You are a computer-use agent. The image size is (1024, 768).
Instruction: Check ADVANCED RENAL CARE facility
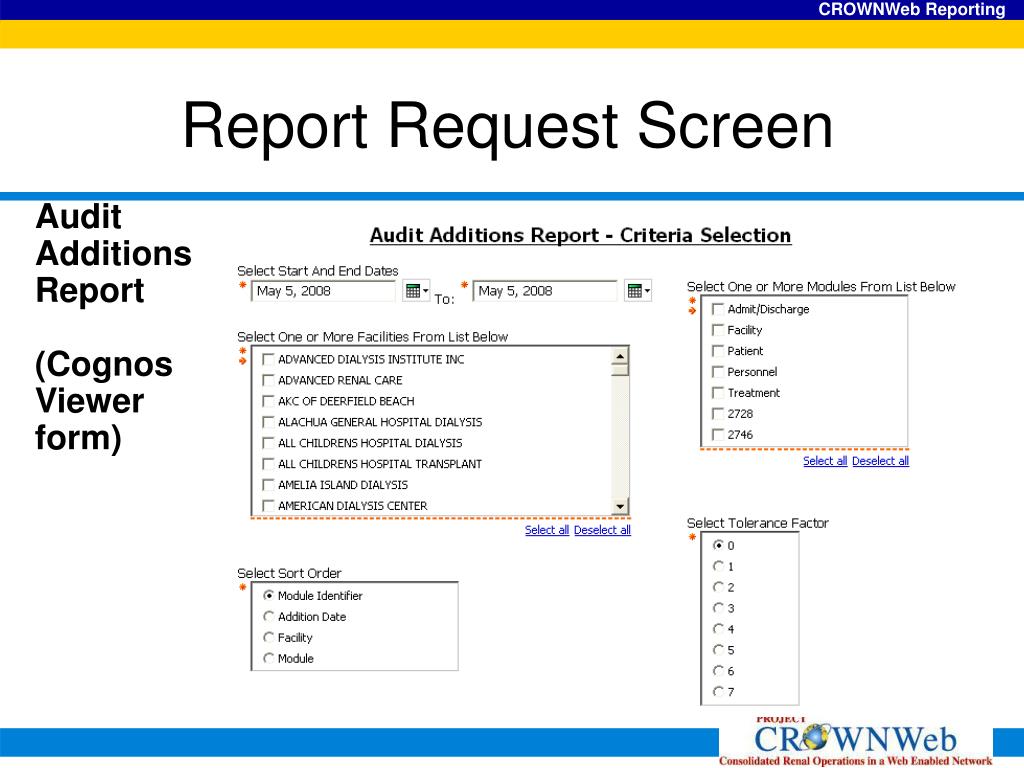tap(268, 380)
